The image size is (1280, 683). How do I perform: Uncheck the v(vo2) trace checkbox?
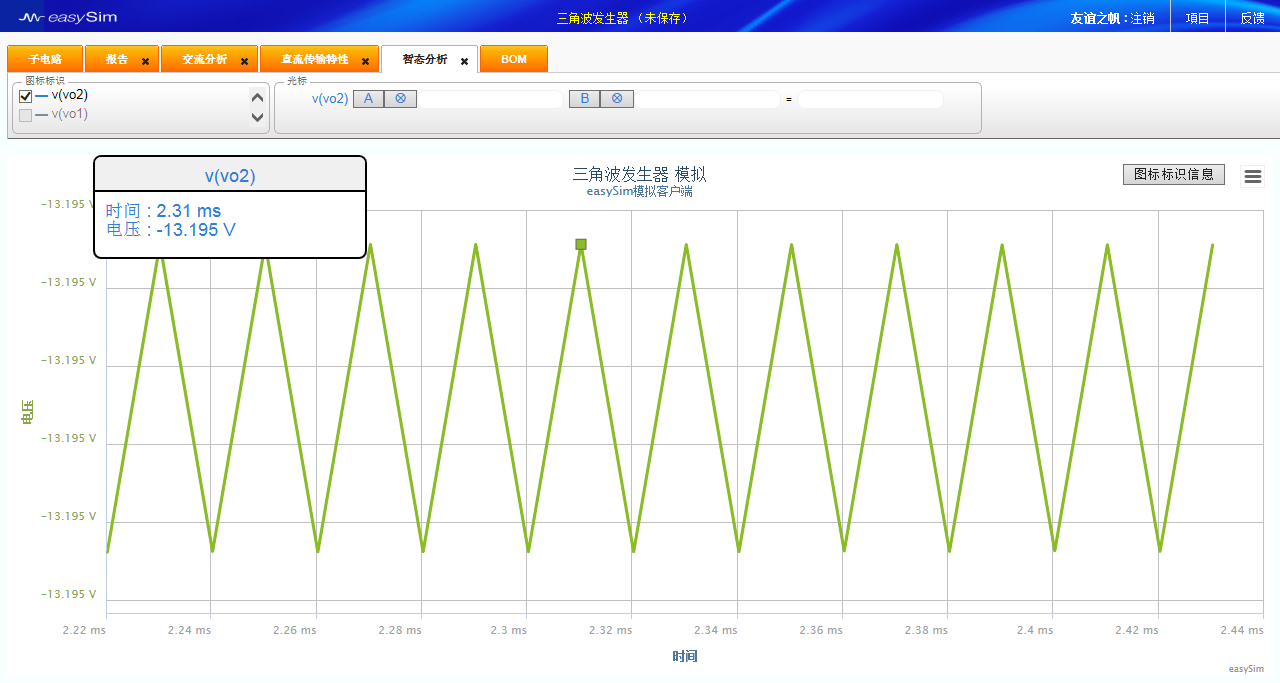26,96
